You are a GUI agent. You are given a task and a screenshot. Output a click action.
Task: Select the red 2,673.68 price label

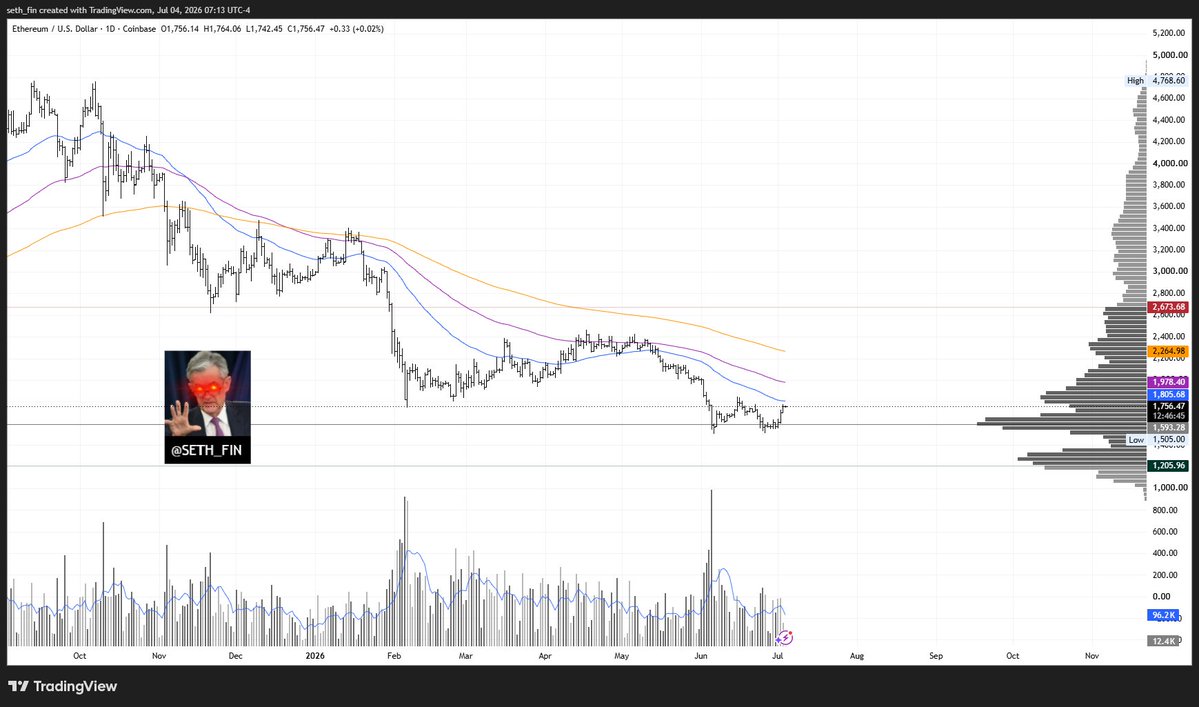click(x=1168, y=307)
